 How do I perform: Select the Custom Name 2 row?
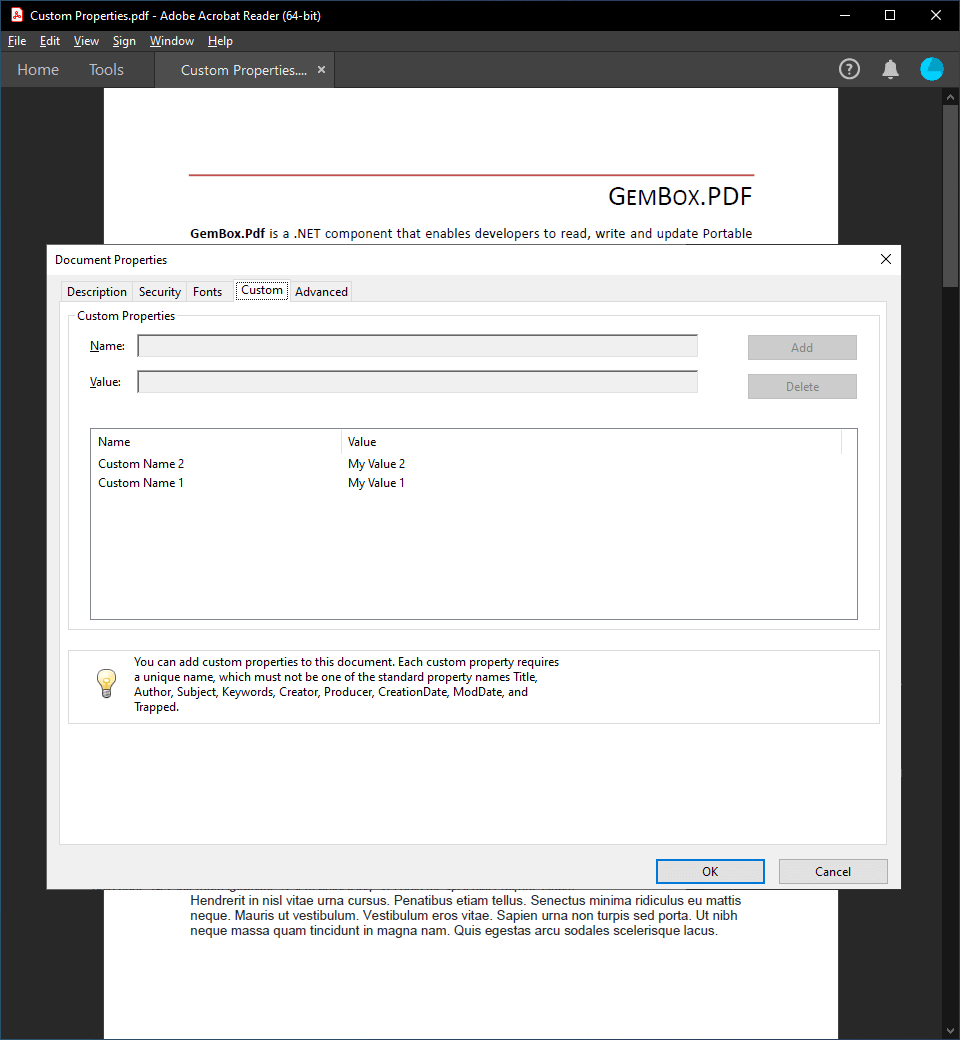click(x=141, y=464)
